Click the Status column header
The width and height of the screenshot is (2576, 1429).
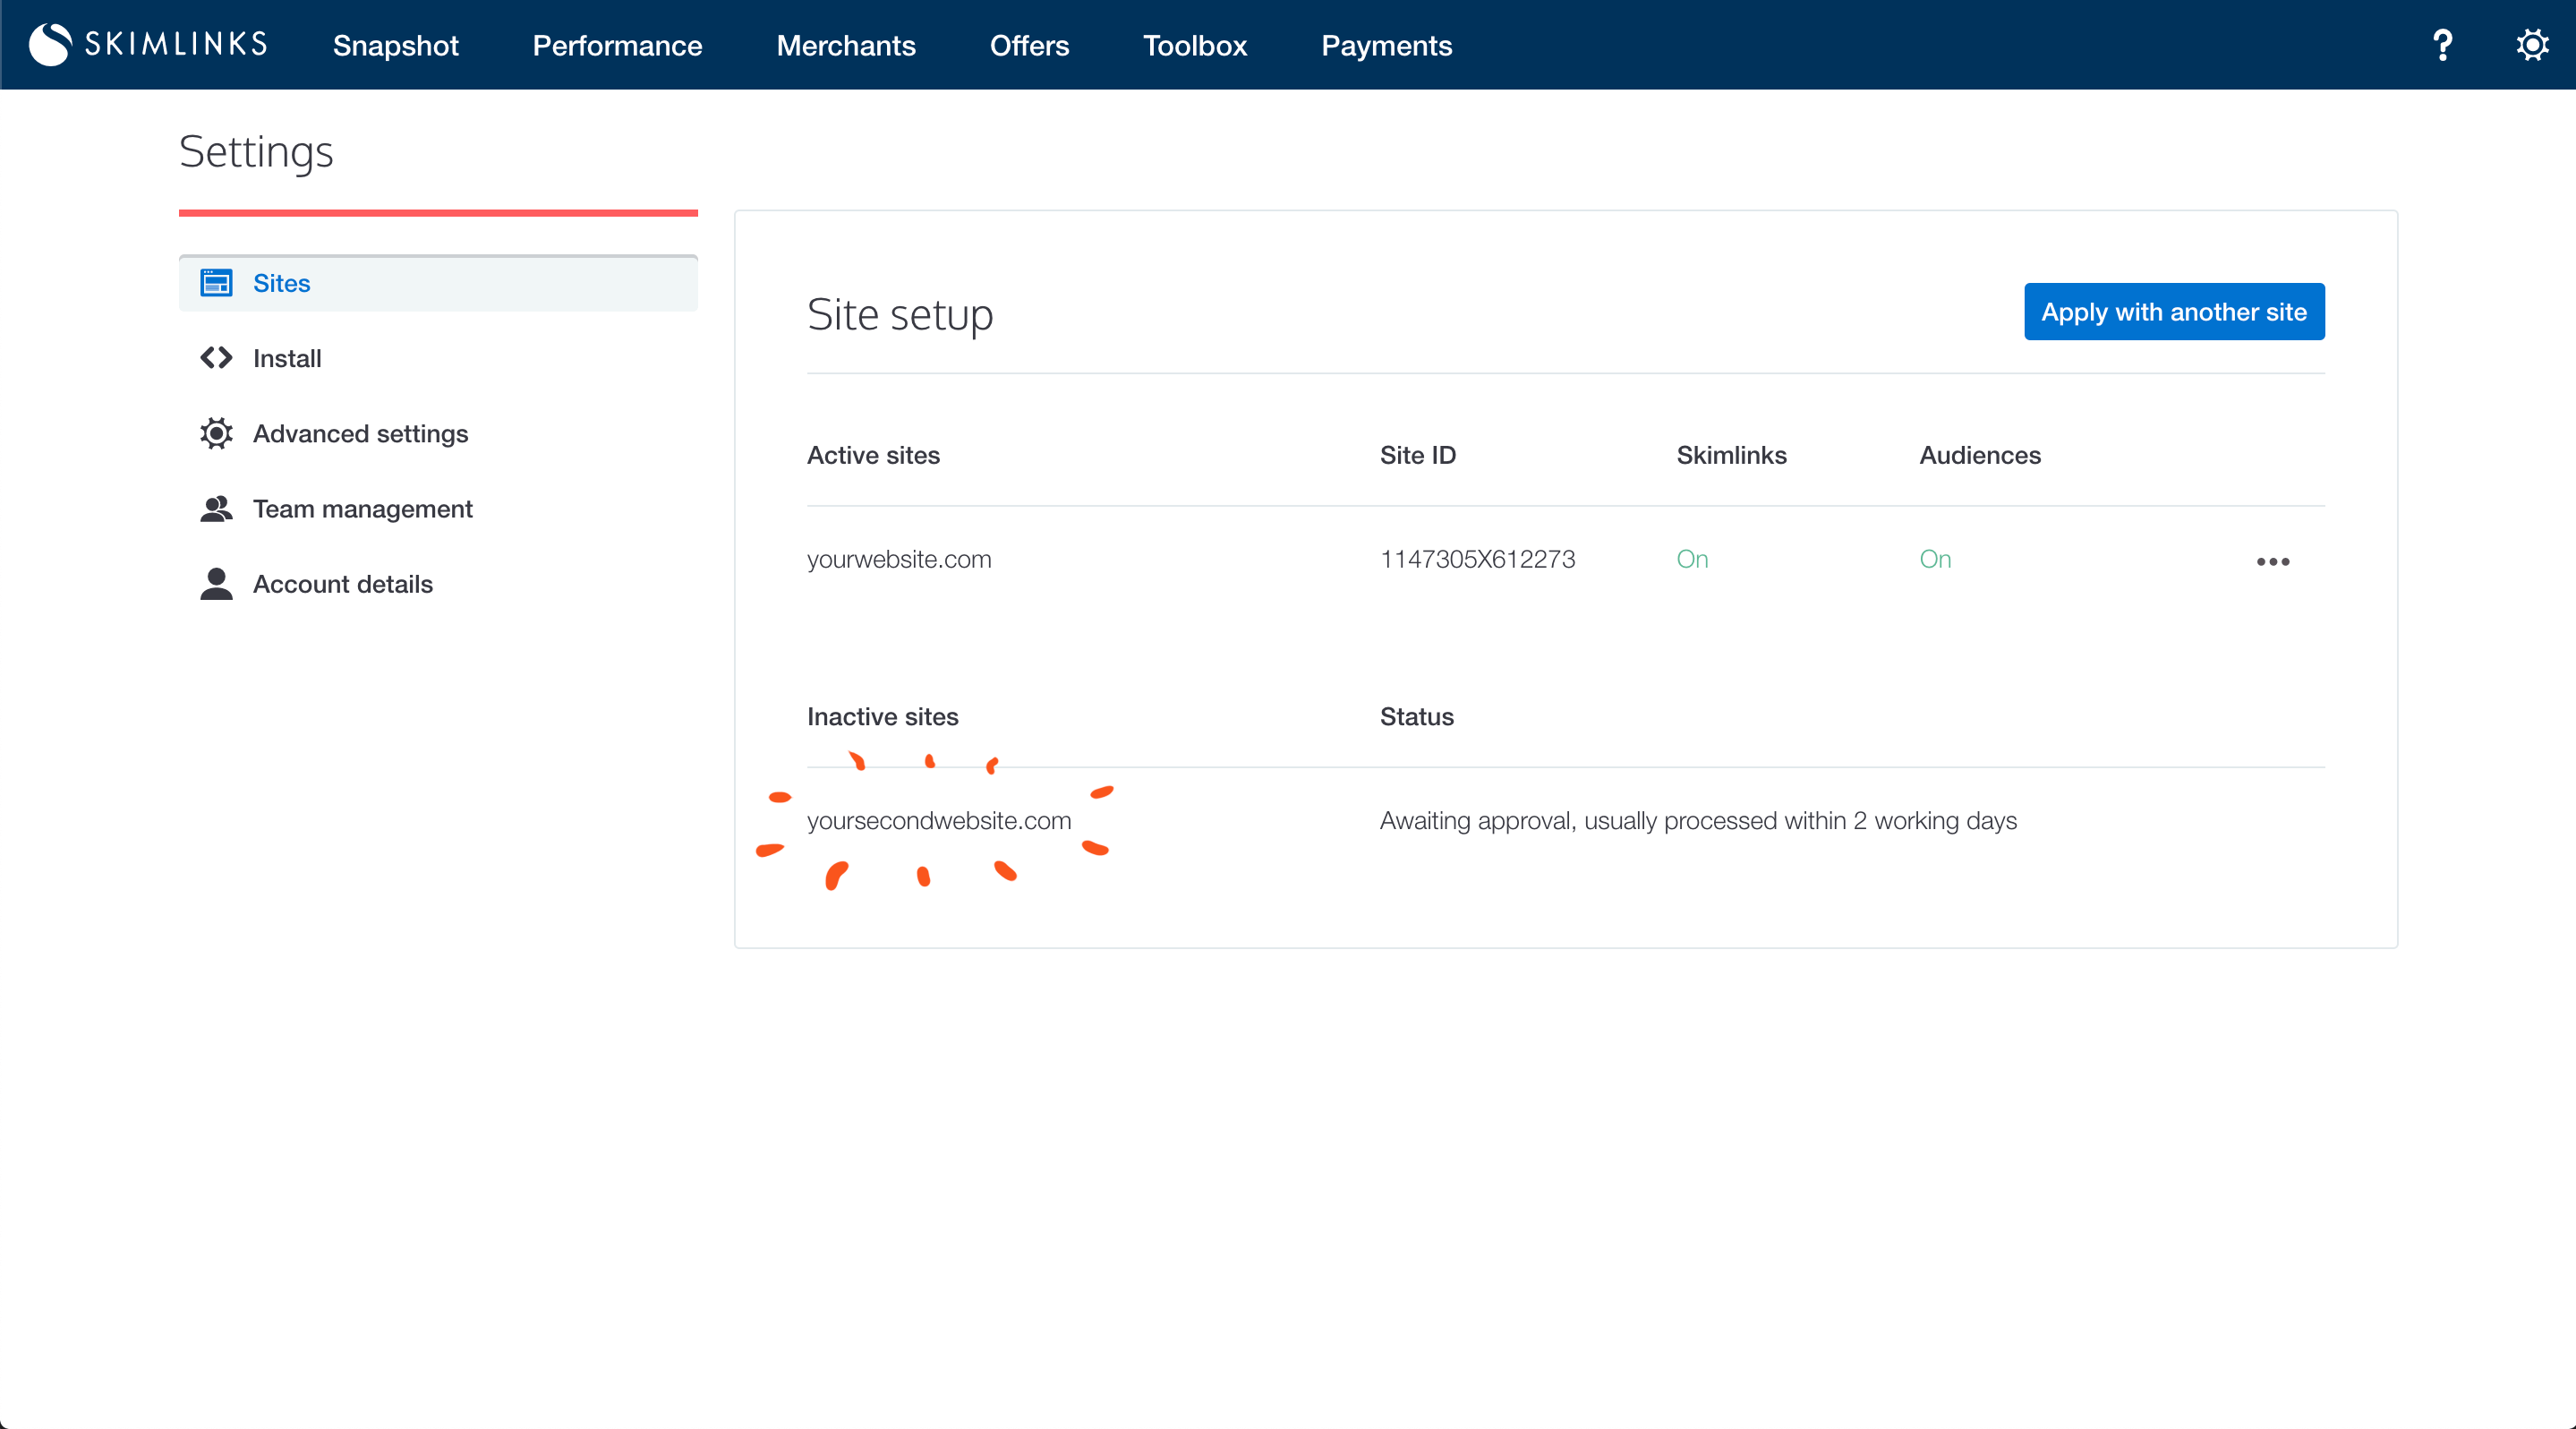(x=1416, y=716)
